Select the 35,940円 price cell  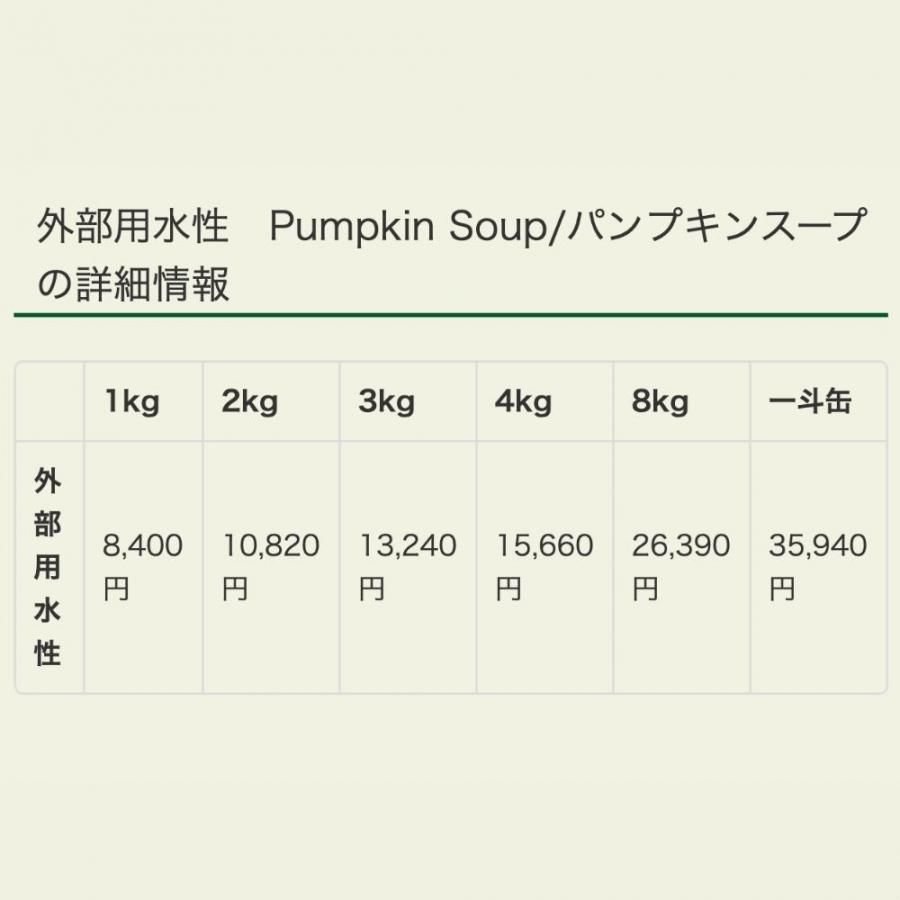(x=818, y=567)
